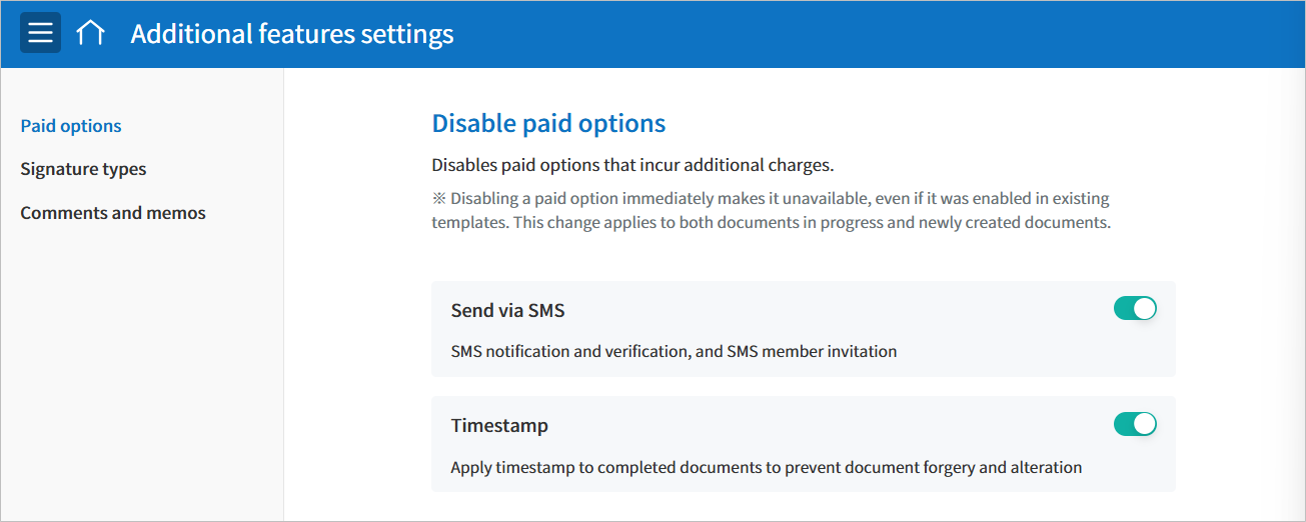The height and width of the screenshot is (522, 1306).
Task: Toggle the Send via SMS switch
Action: (1135, 309)
